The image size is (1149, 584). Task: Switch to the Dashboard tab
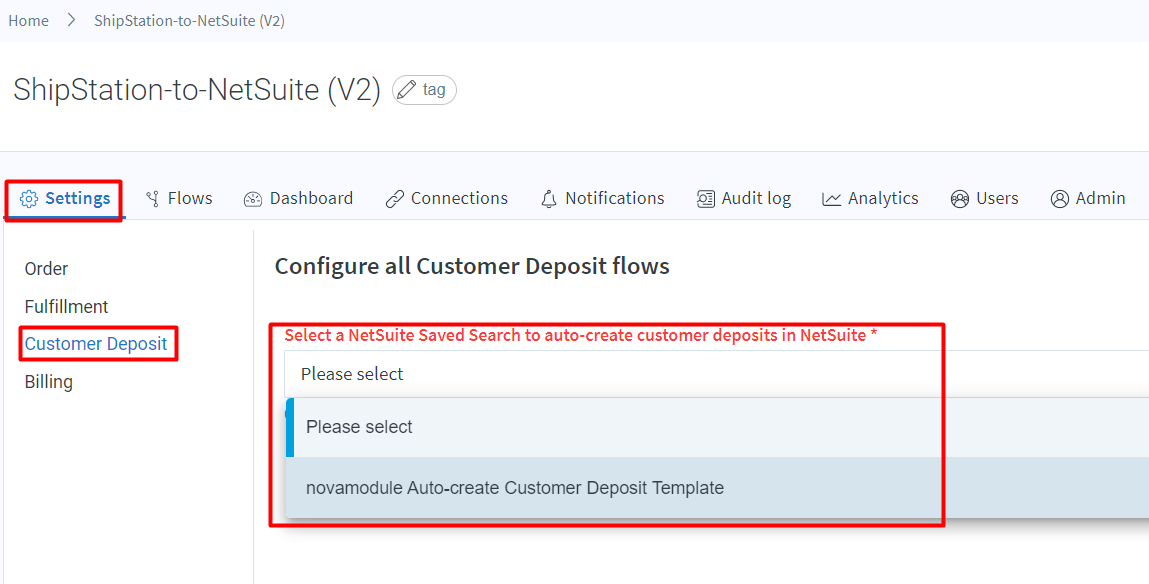coord(299,199)
